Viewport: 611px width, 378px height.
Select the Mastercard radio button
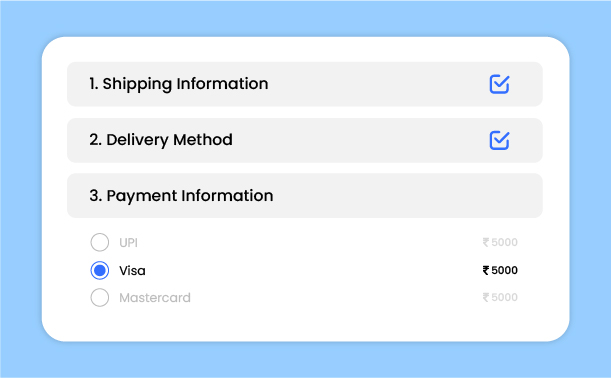100,298
